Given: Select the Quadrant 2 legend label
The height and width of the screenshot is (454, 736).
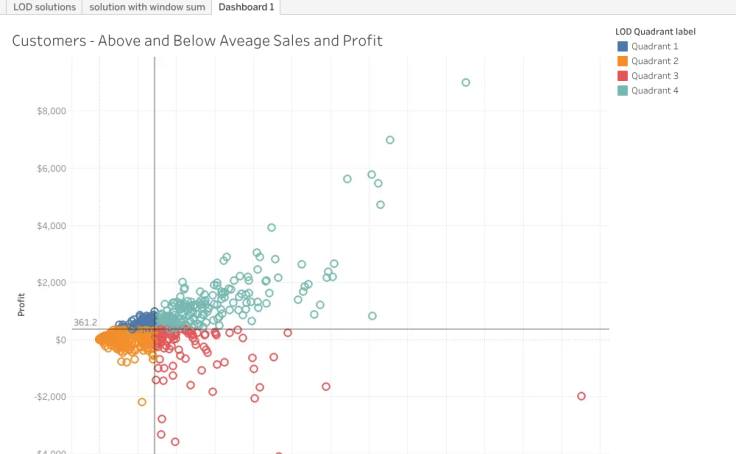Looking at the screenshot, I should tap(654, 61).
